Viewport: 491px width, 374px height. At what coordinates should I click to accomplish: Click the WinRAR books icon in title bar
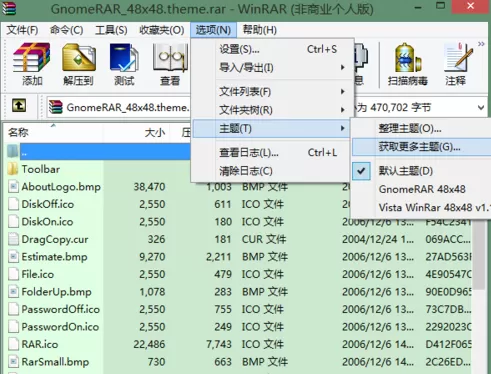coord(9,8)
